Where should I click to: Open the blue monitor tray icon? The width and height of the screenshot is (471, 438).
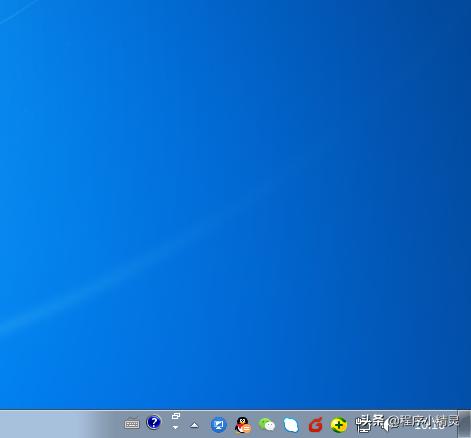[x=219, y=425]
